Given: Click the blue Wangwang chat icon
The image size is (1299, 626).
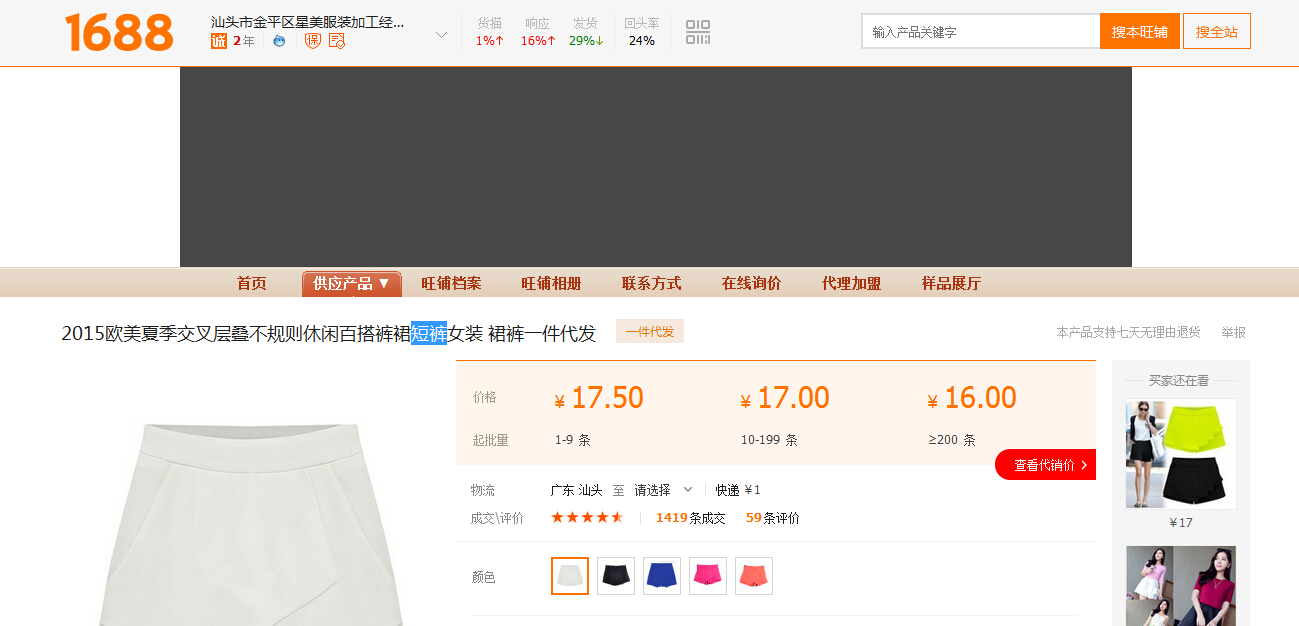Looking at the screenshot, I should pos(279,41).
